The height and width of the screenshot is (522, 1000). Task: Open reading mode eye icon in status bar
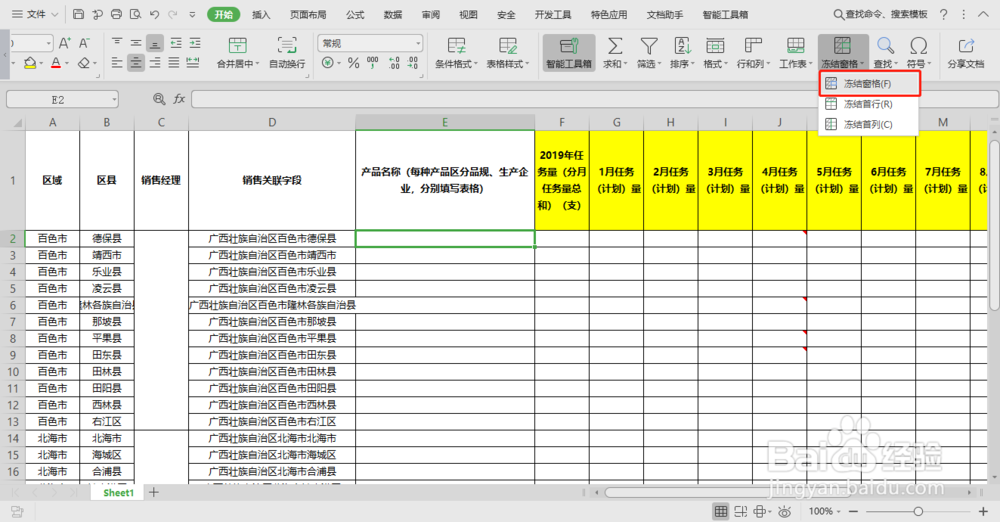click(784, 511)
